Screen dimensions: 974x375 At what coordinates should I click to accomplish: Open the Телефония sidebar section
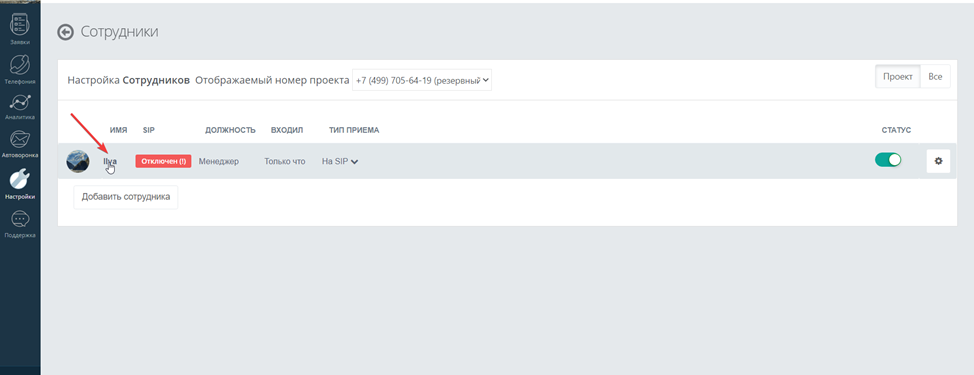pos(20,68)
